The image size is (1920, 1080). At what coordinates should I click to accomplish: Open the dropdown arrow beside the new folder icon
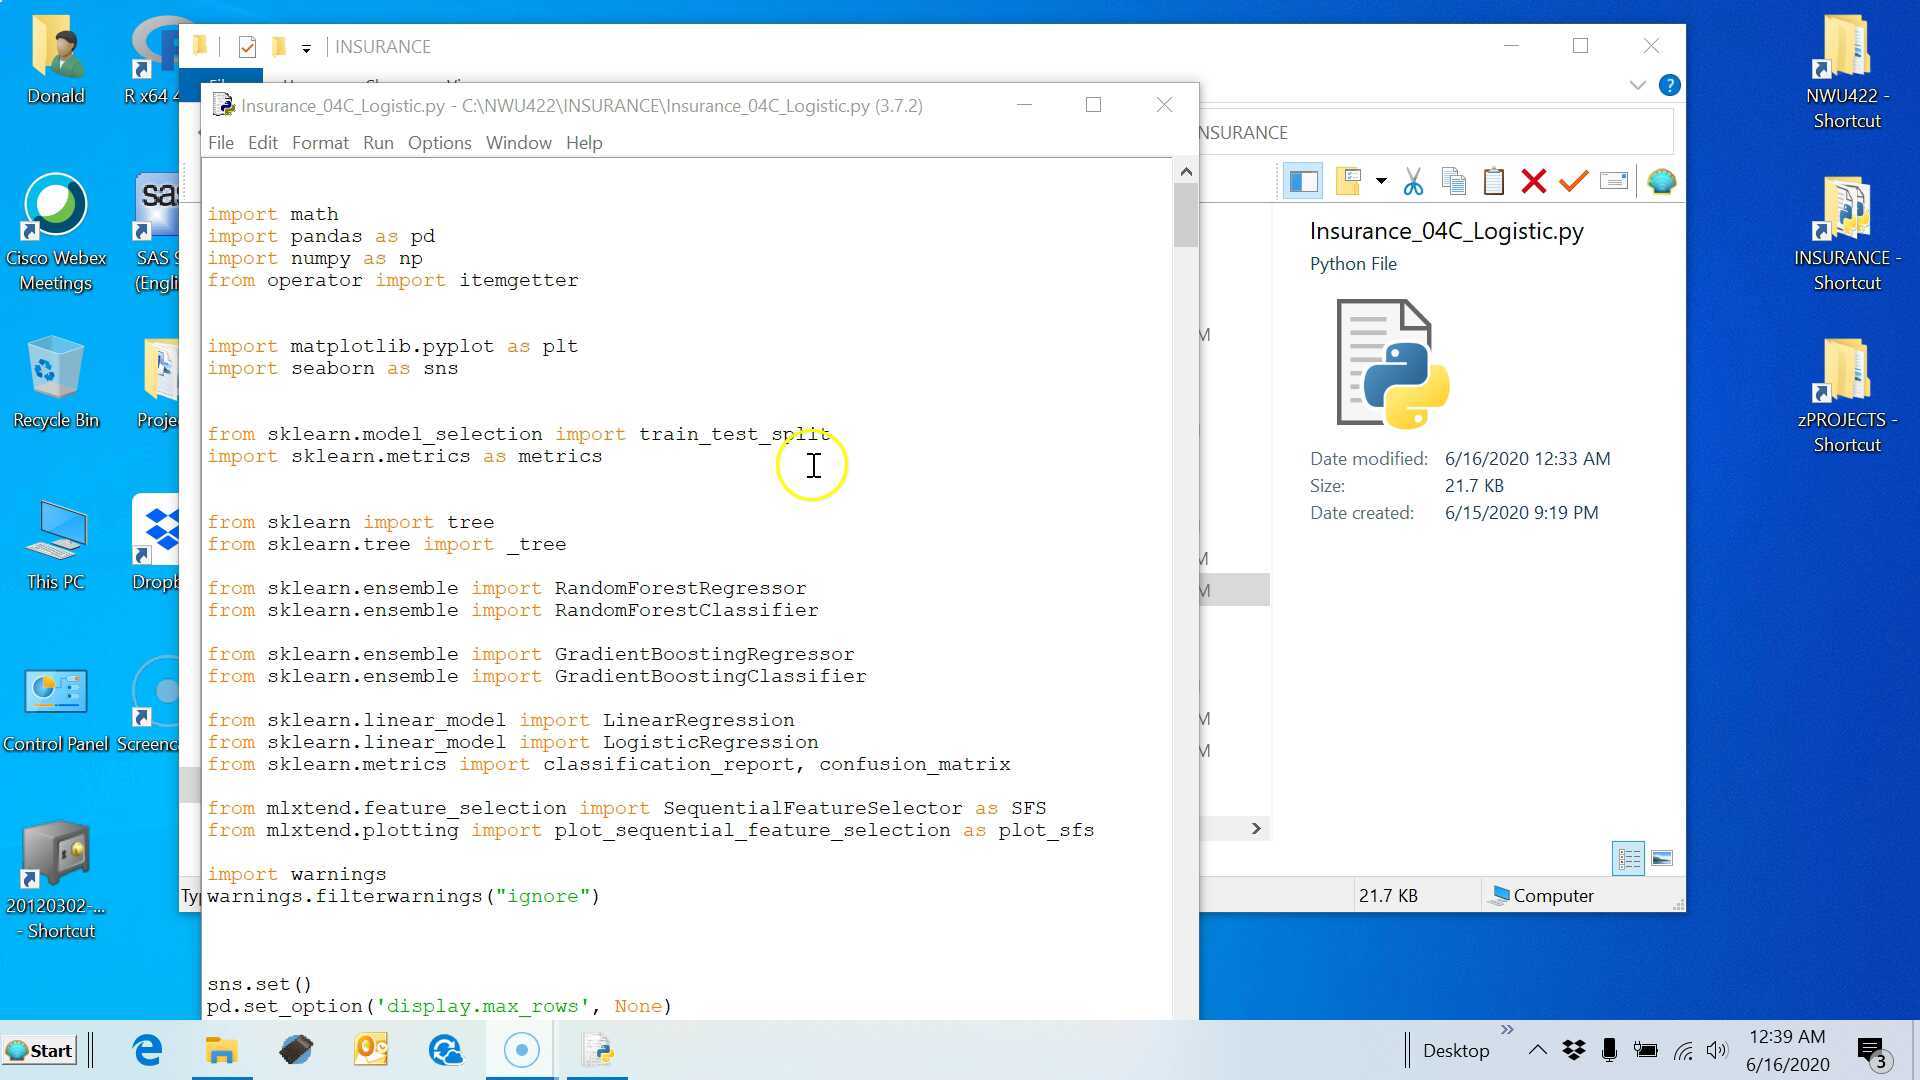coord(1382,181)
